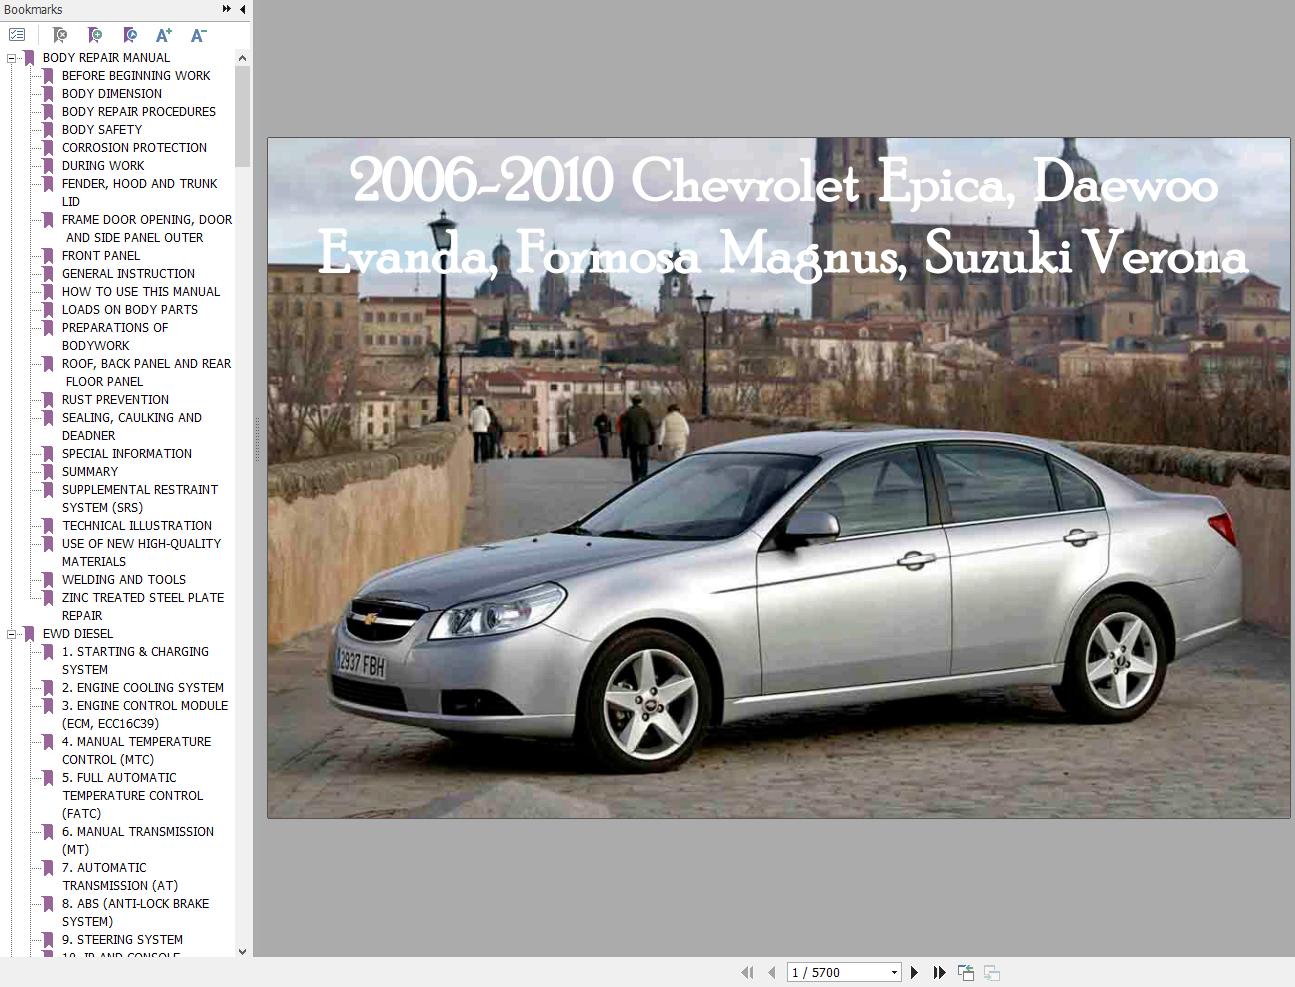
Task: Click the previous view icon
Action: click(966, 972)
